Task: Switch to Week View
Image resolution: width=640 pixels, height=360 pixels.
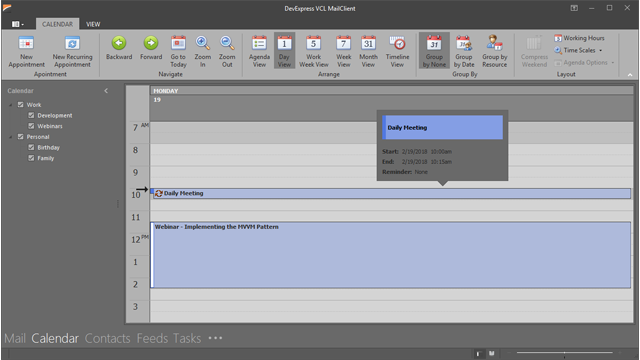Action: tap(344, 51)
